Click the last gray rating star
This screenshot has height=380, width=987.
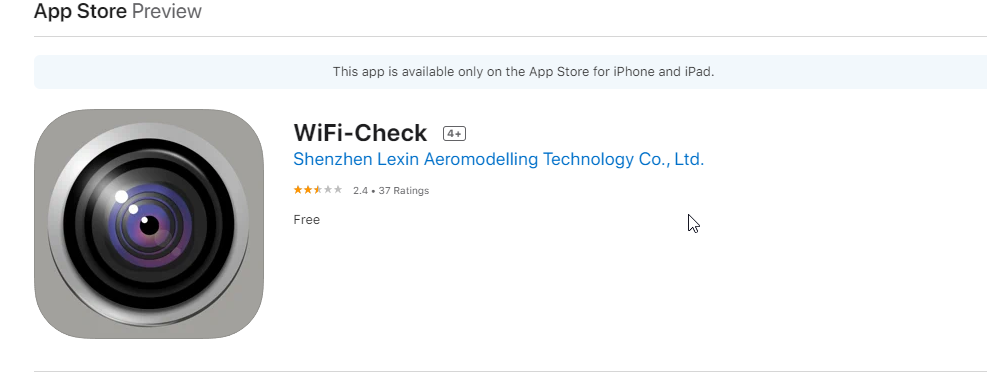point(338,190)
